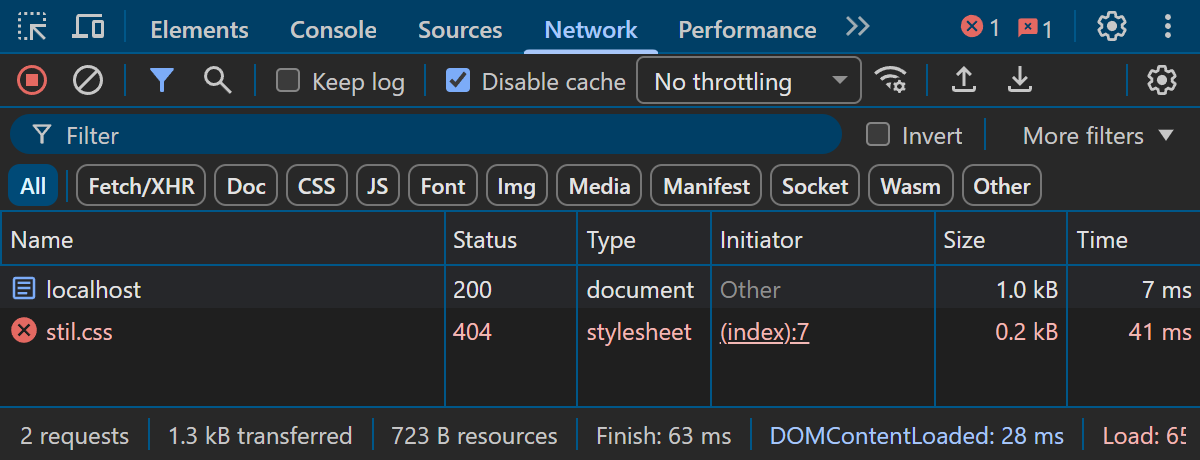Filter requests by Socket
Viewport: 1200px width, 460px height.
coord(815,186)
